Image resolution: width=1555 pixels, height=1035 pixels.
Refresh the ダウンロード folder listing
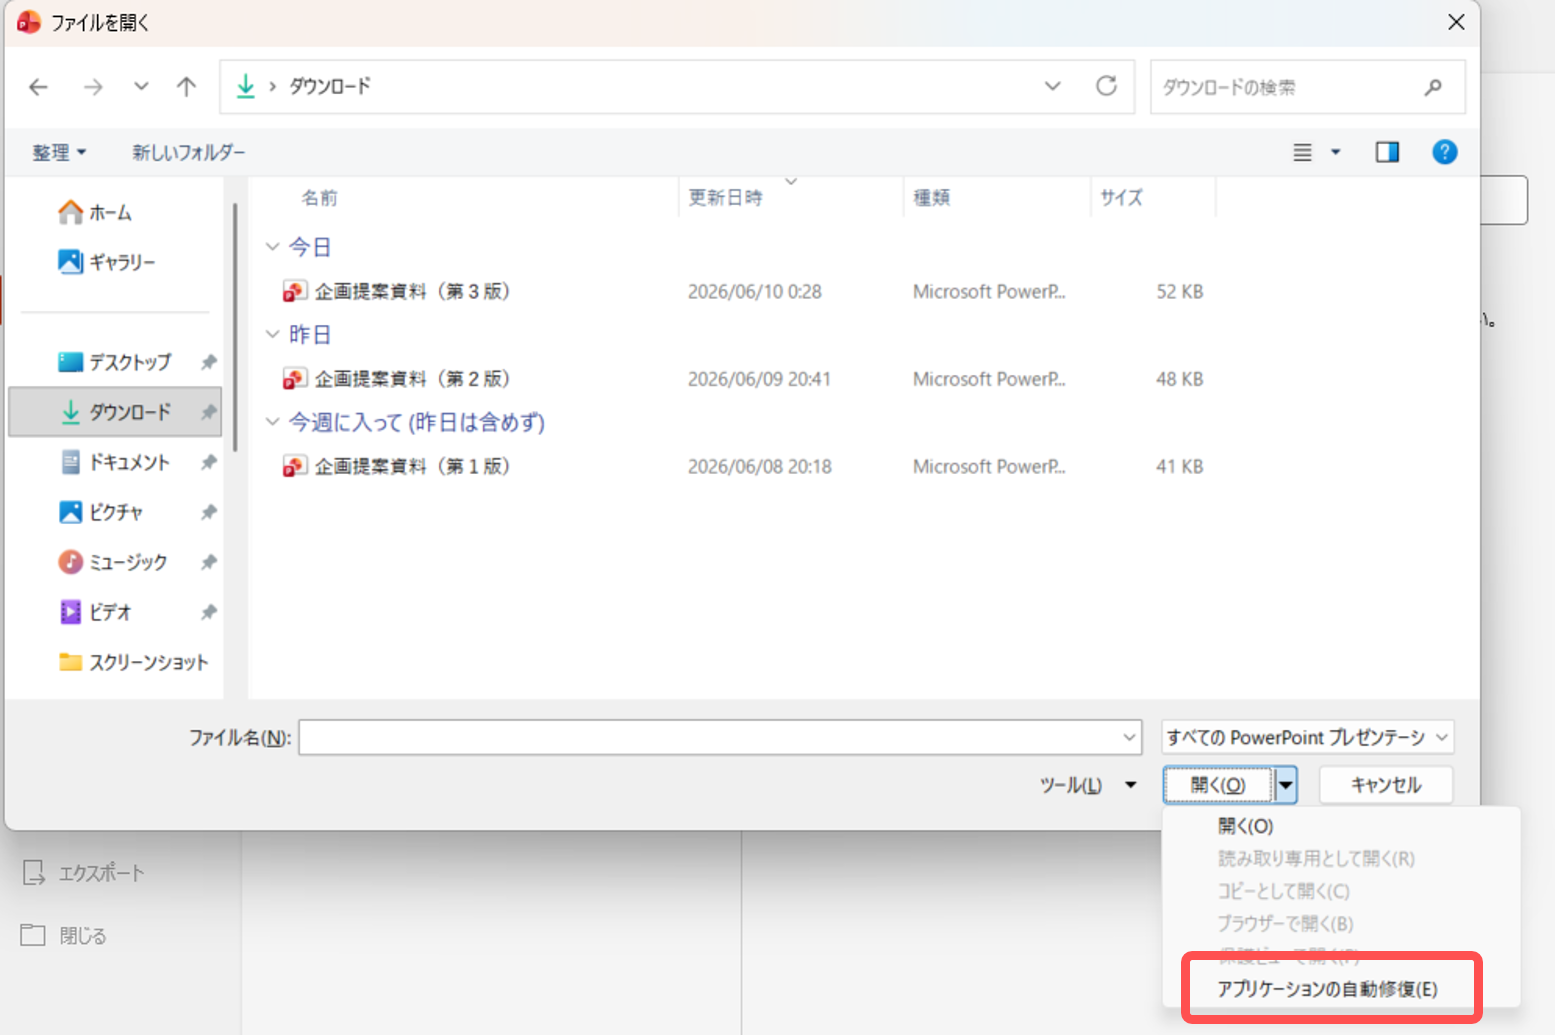[1106, 86]
